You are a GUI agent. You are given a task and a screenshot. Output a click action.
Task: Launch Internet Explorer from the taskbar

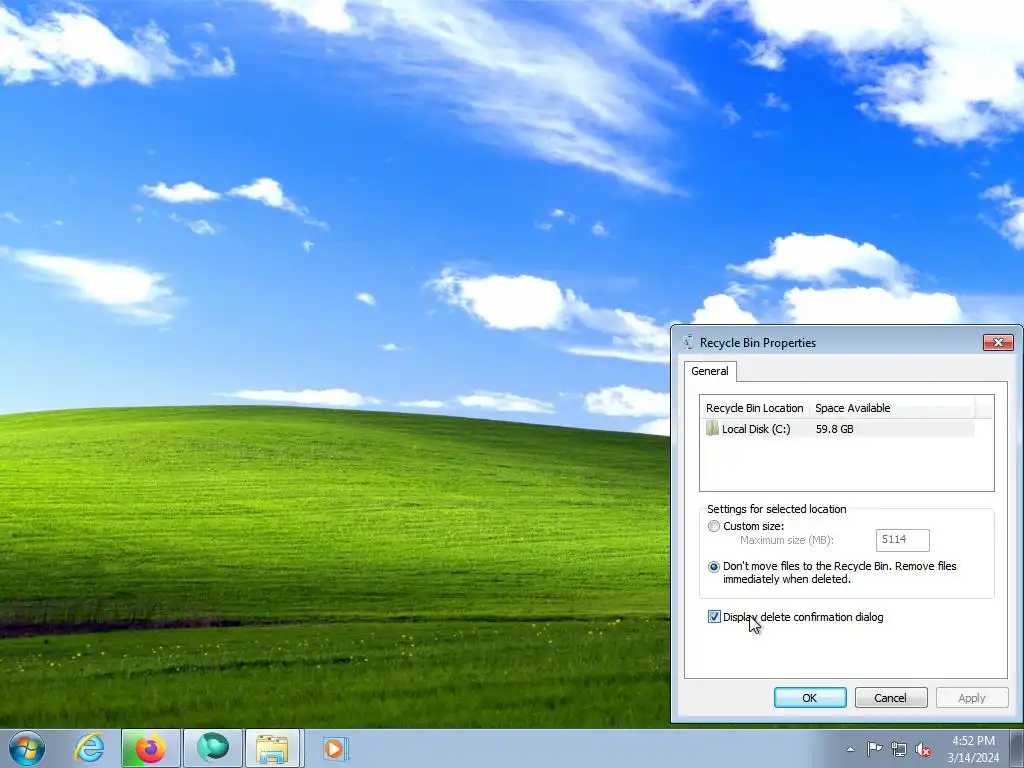coord(89,748)
